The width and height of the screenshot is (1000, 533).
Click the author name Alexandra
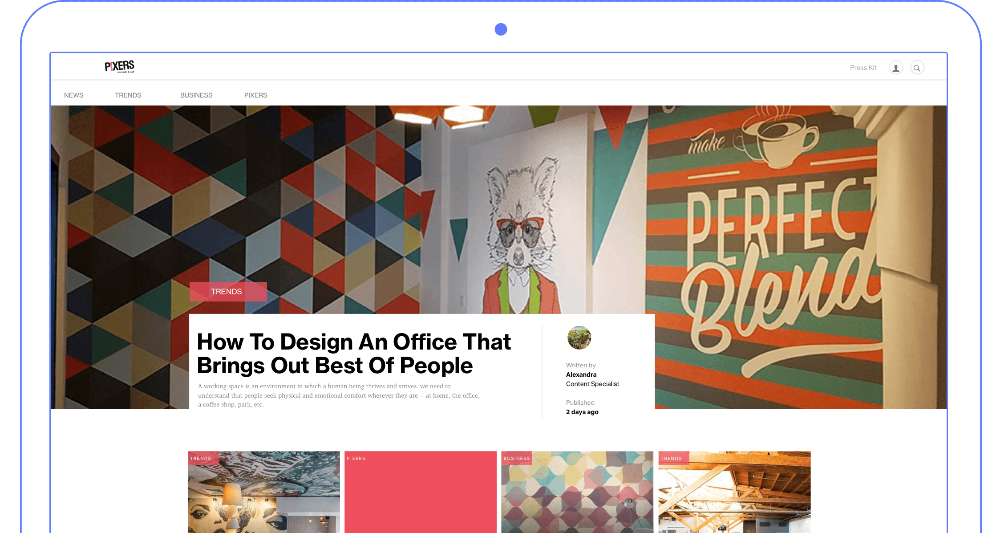(581, 375)
